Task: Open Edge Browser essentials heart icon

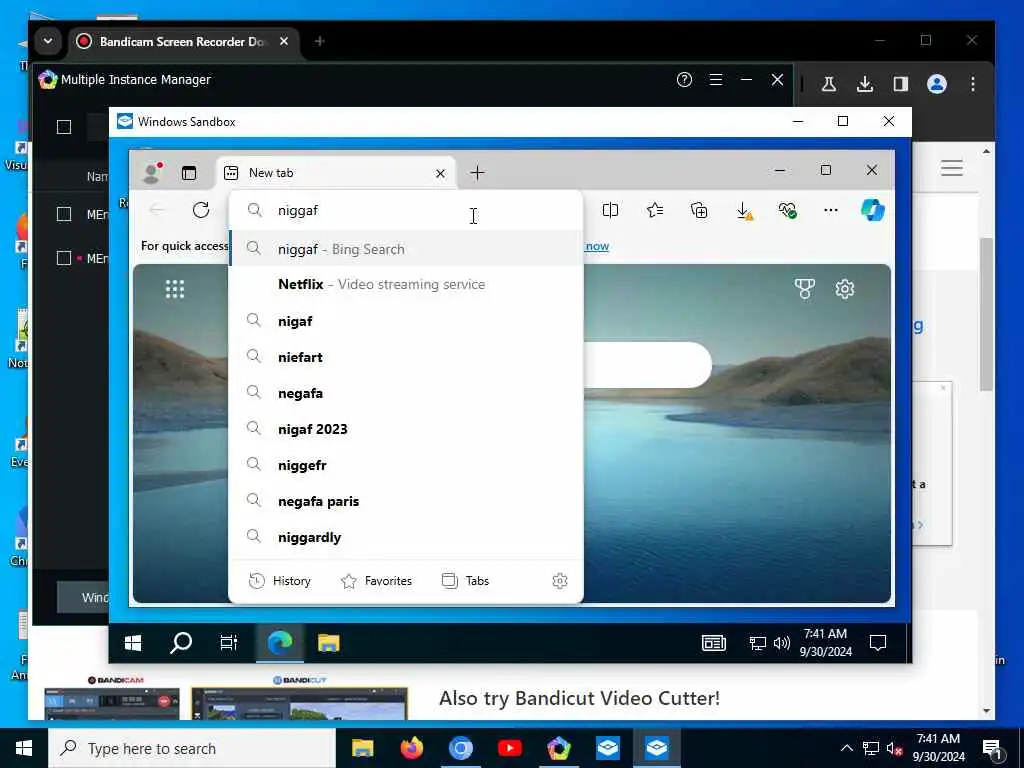Action: (787, 210)
